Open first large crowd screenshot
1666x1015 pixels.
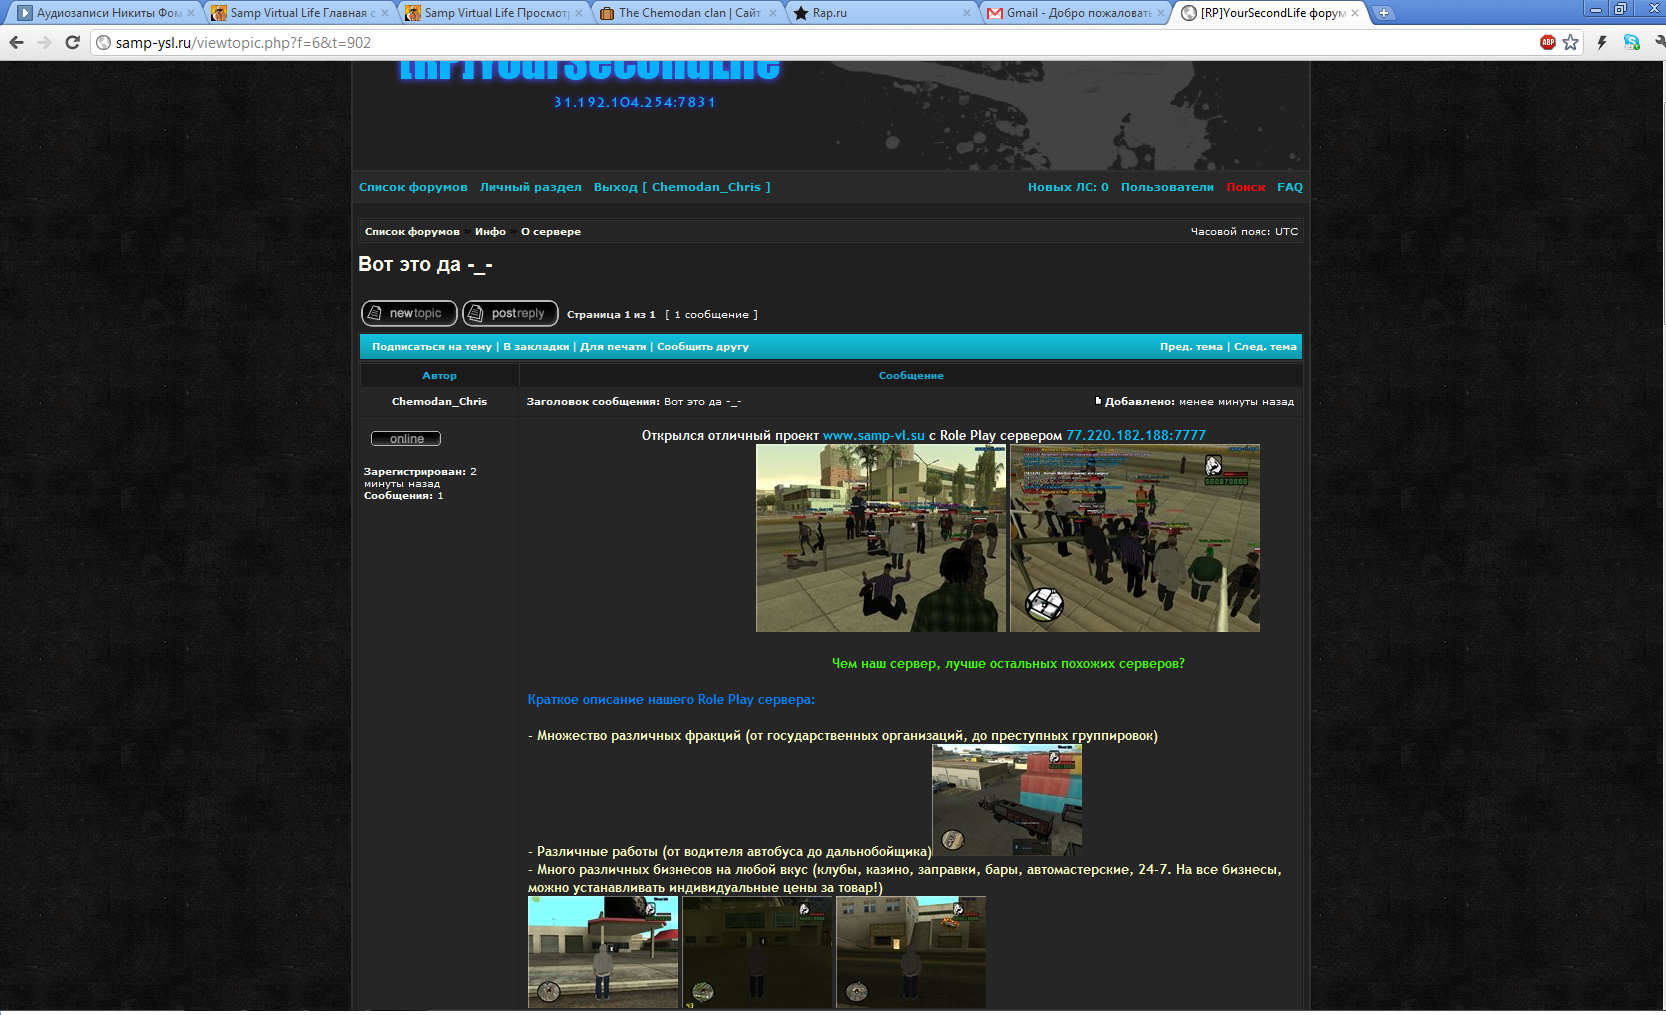pyautogui.click(x=881, y=538)
